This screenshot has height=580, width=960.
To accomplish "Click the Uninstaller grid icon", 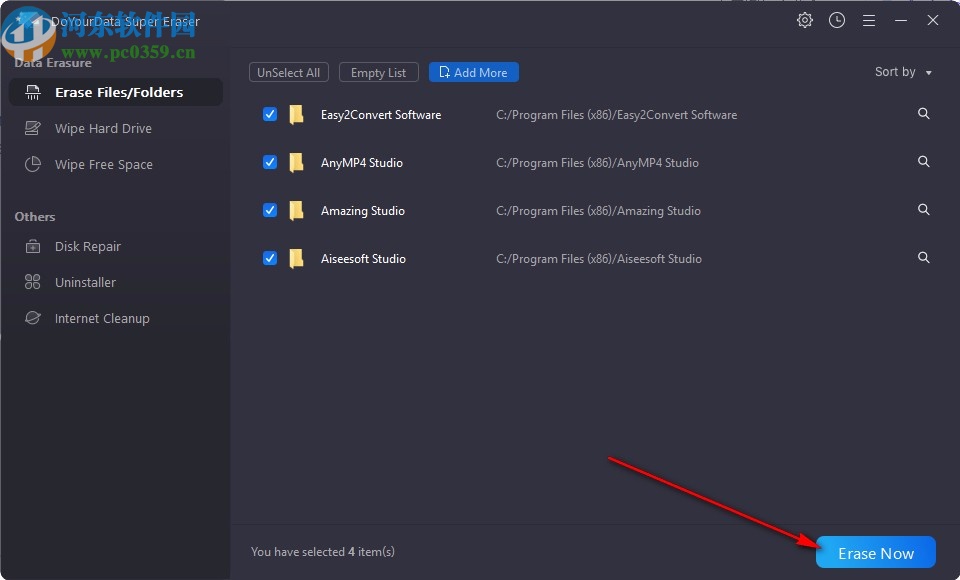I will click(x=32, y=282).
